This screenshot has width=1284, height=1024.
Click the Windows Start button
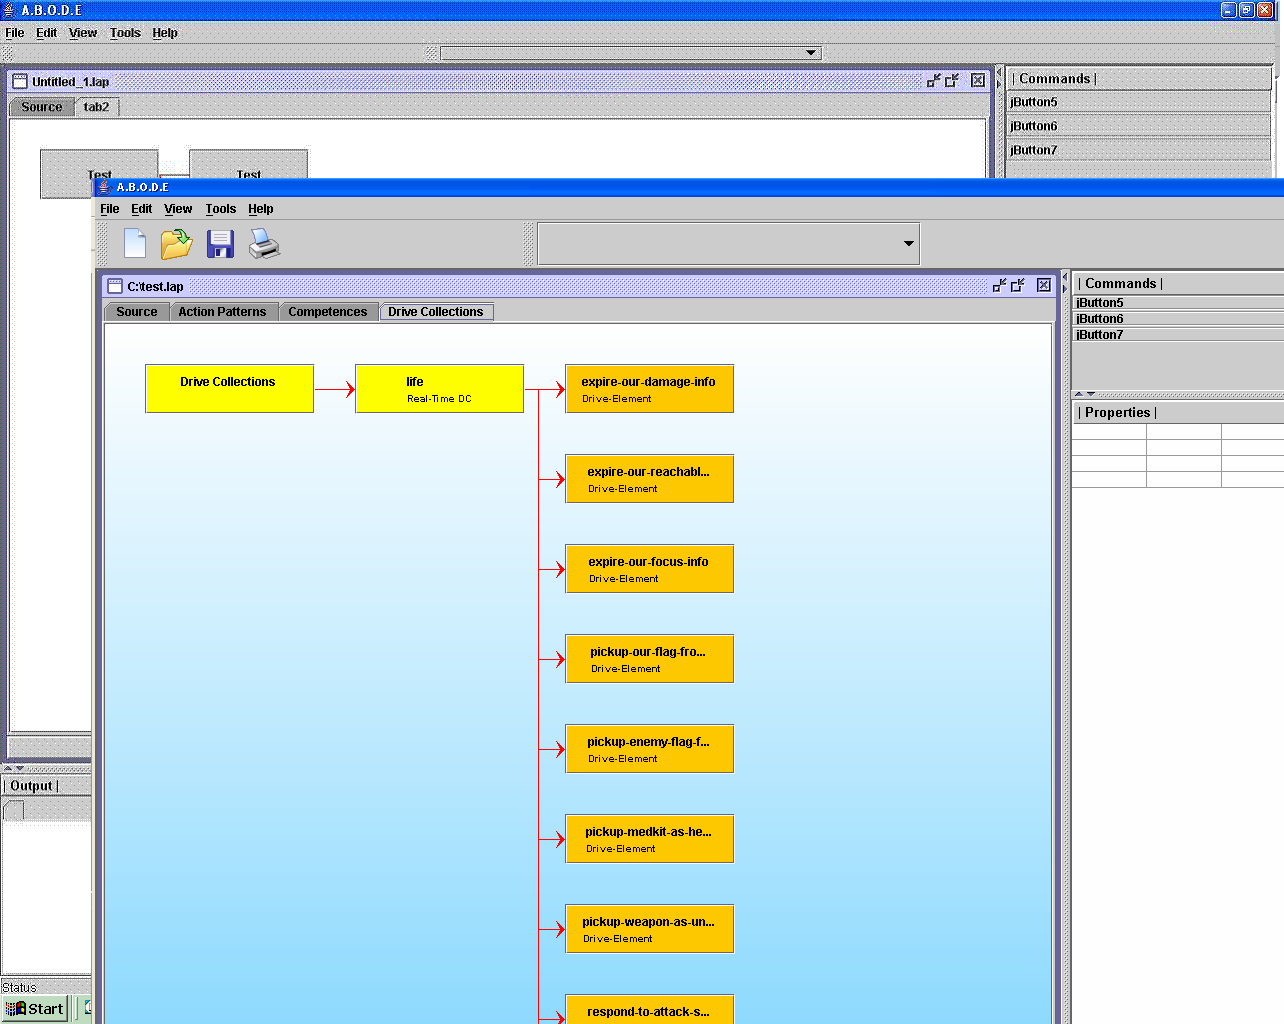click(35, 1009)
